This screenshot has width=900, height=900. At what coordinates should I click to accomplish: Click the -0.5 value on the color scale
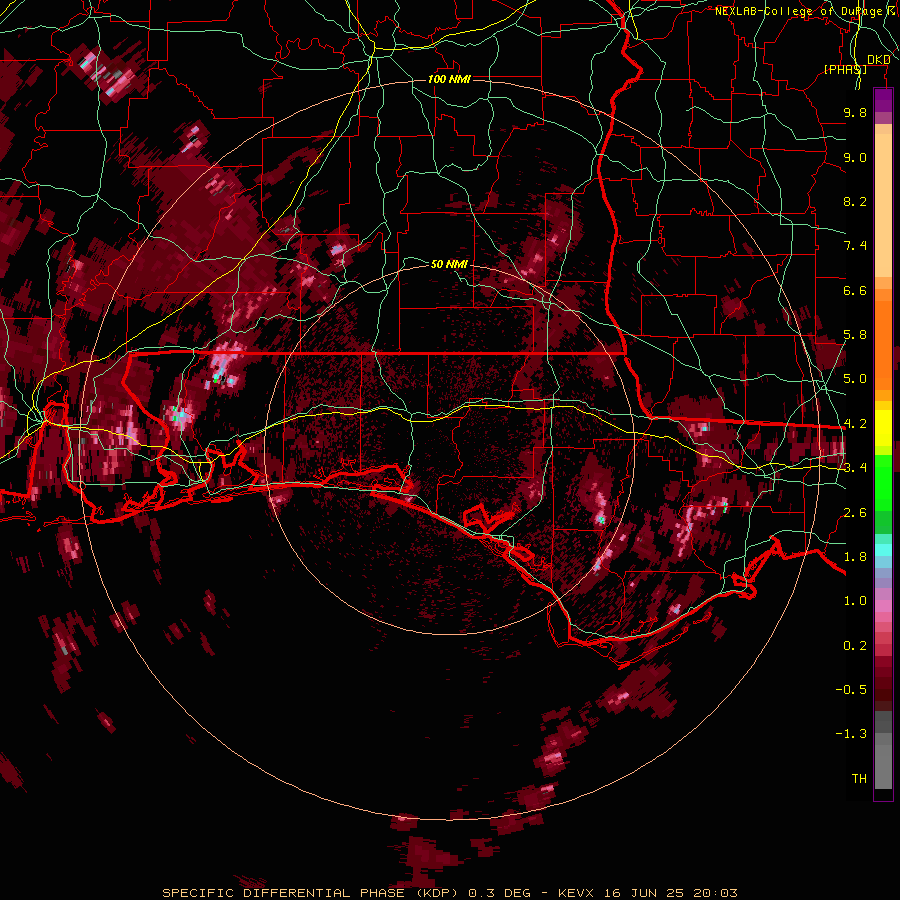coord(851,690)
